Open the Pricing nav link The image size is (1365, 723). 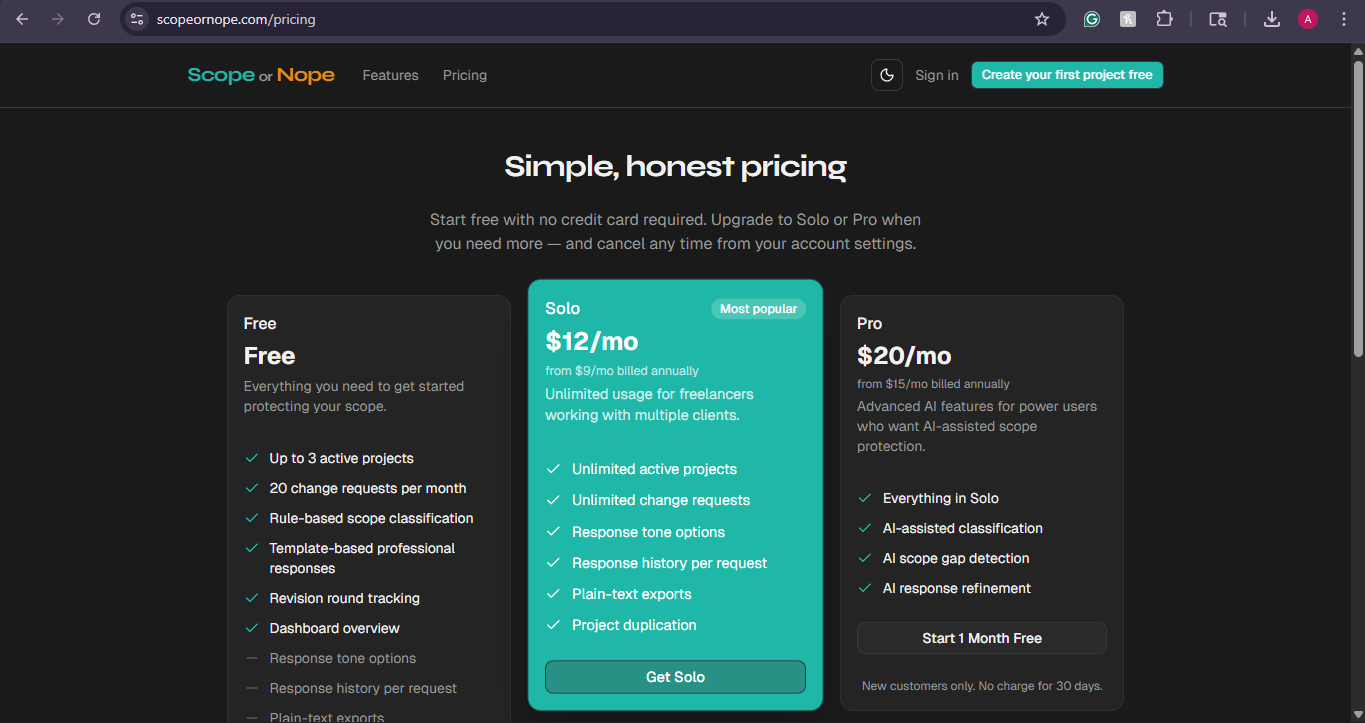[465, 75]
